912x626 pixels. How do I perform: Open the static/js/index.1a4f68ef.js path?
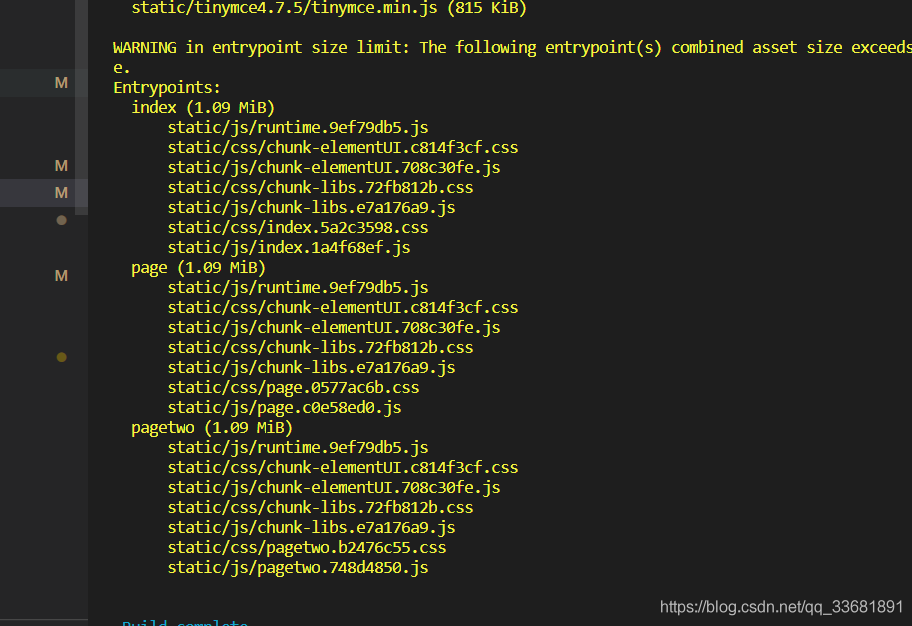[289, 248]
